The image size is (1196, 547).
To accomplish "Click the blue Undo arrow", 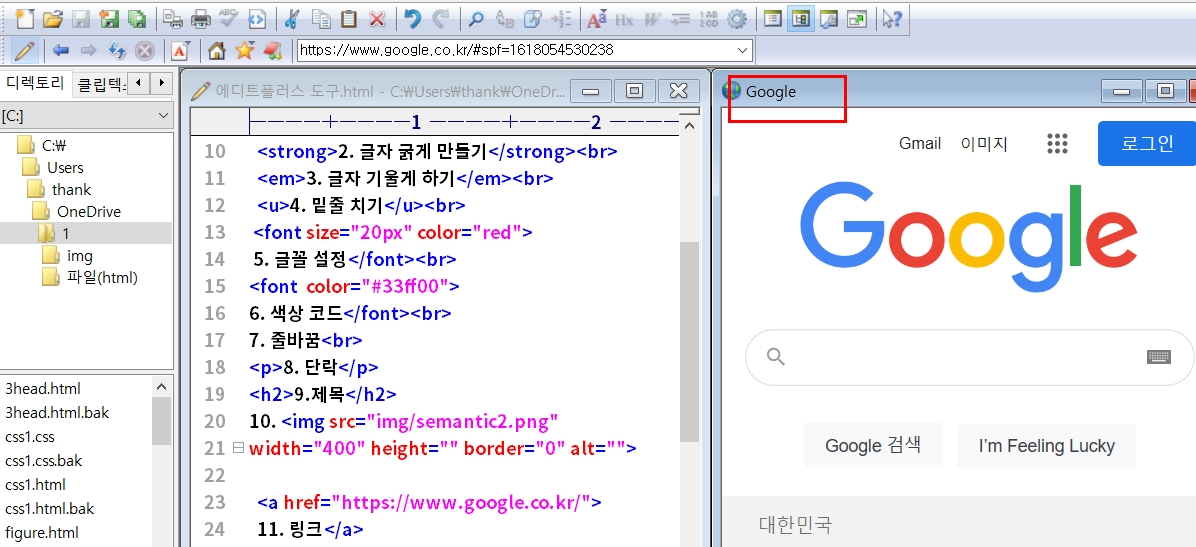I will click(413, 19).
